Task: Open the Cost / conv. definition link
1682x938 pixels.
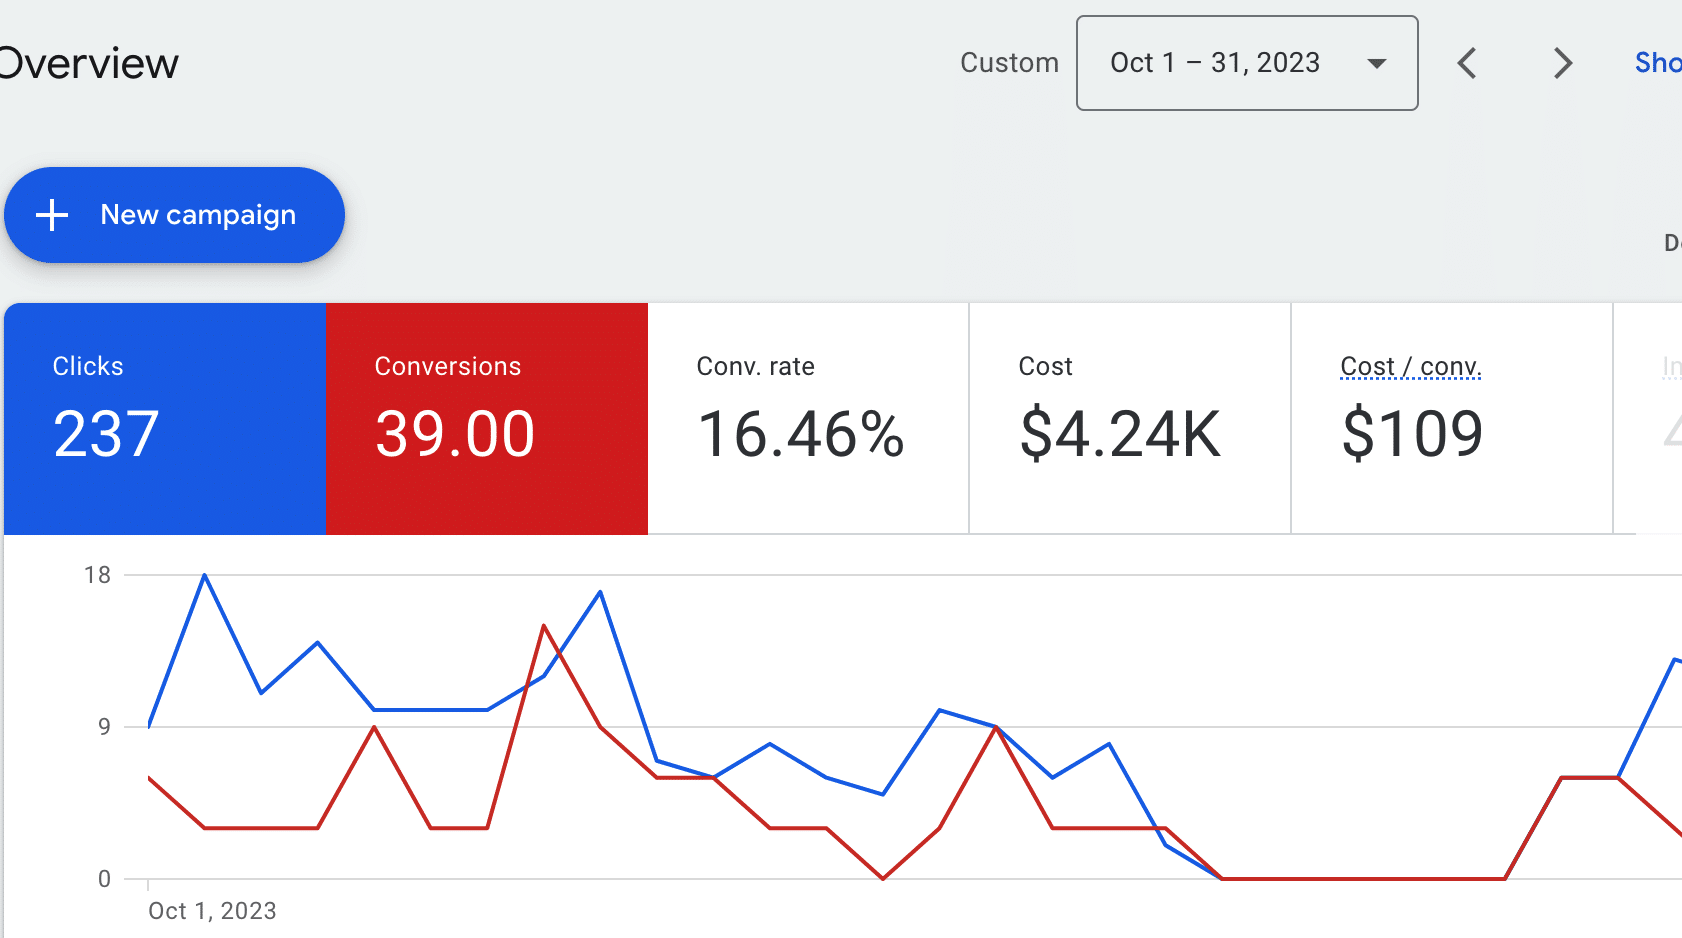Action: coord(1410,366)
